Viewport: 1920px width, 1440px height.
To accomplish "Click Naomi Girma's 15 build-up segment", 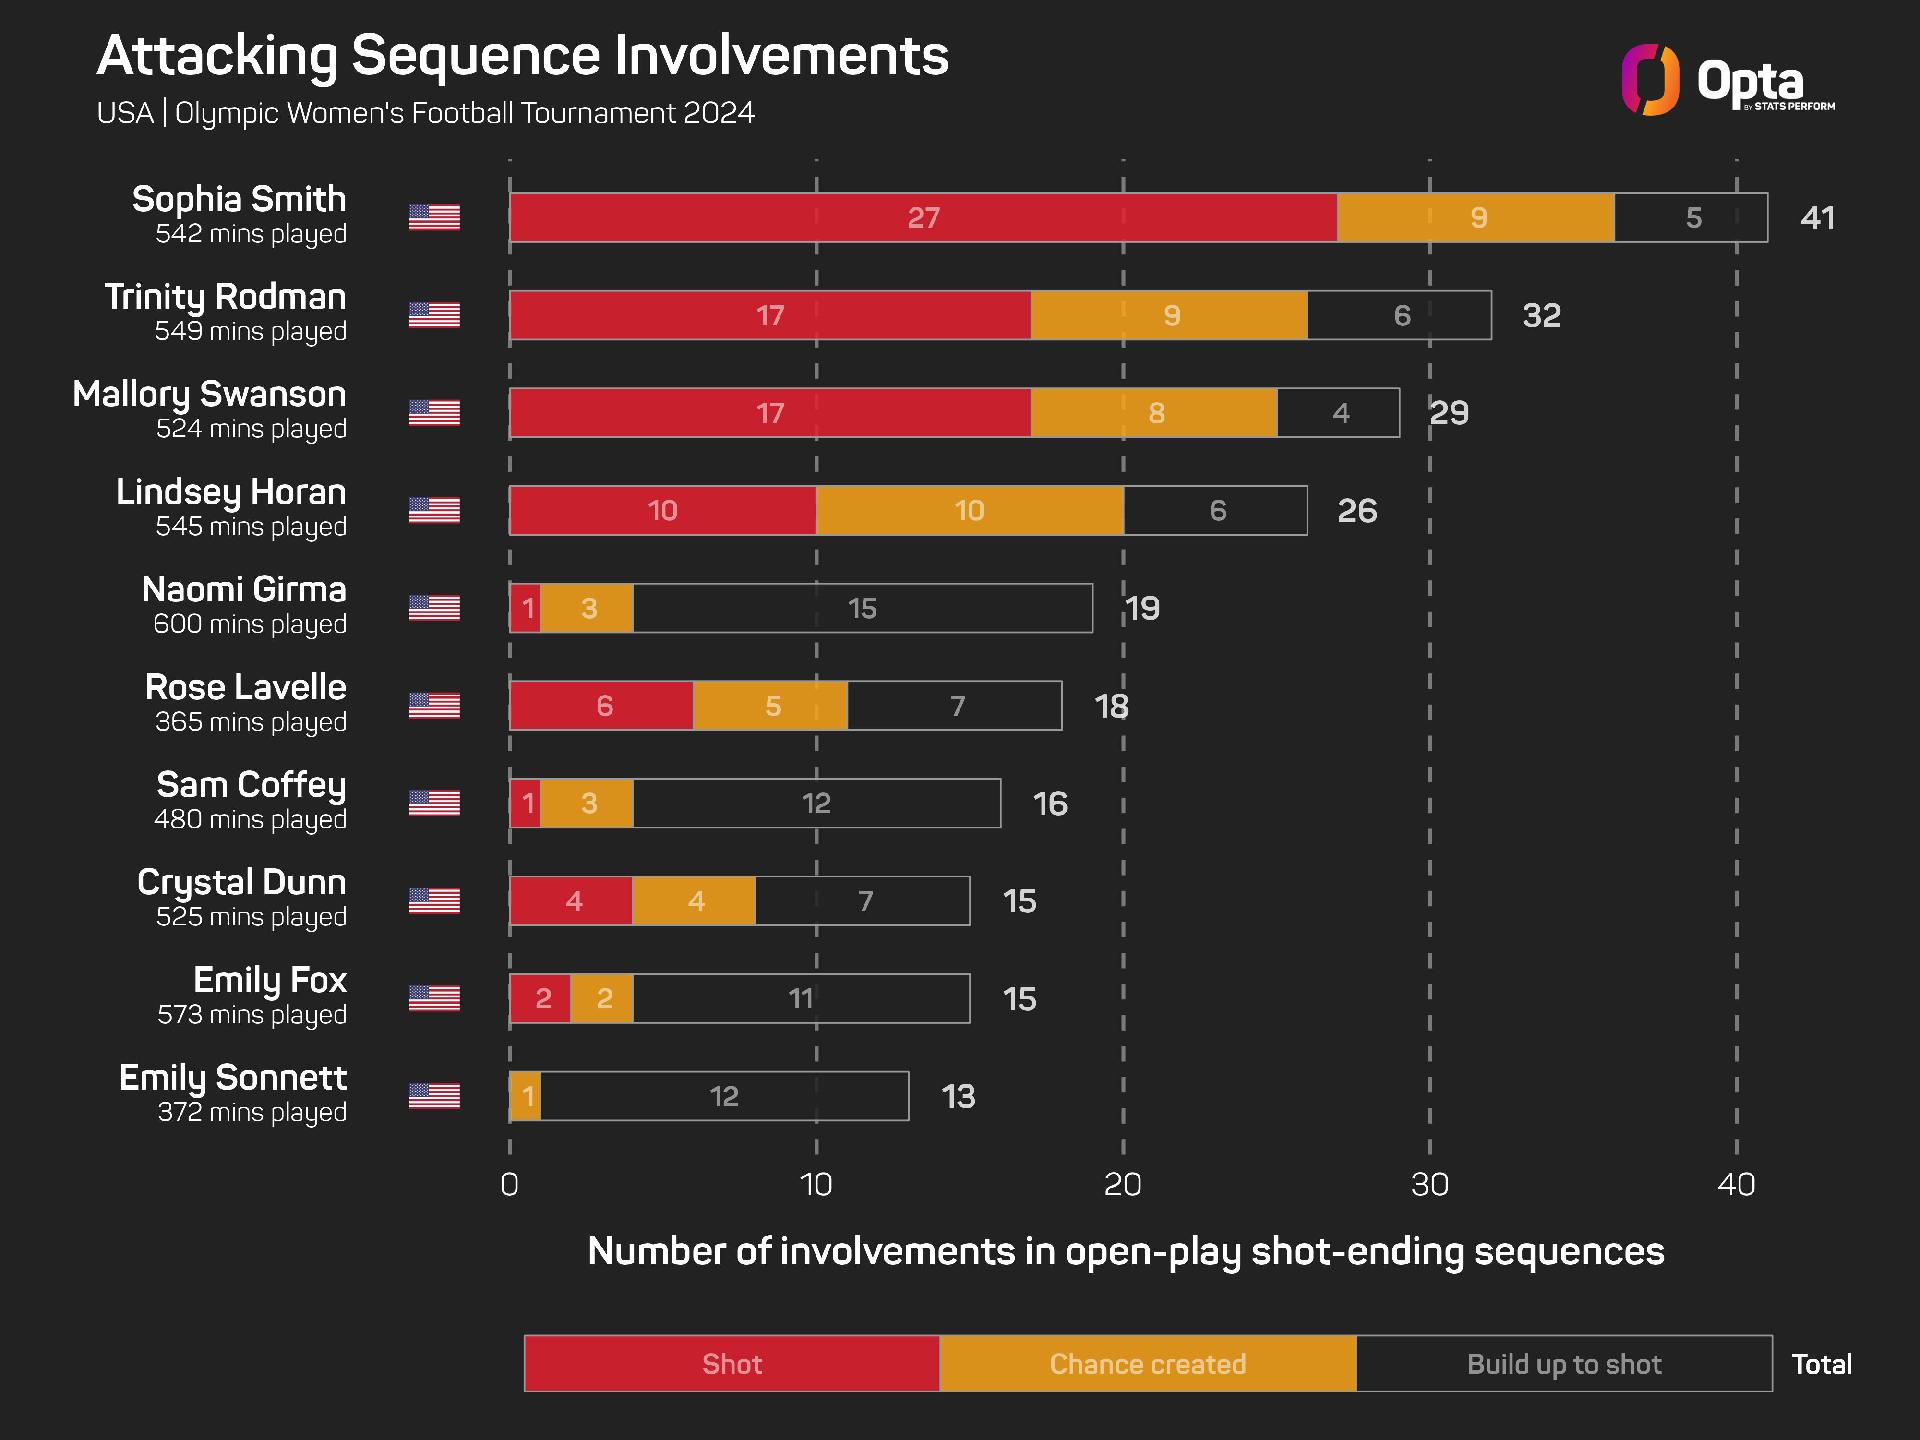I will (x=862, y=608).
